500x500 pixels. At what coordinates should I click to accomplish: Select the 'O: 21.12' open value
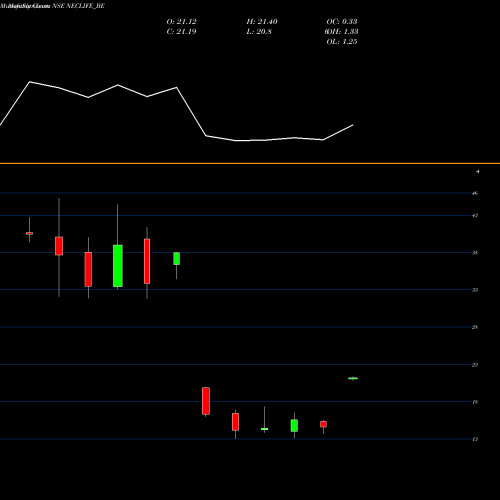(x=182, y=22)
